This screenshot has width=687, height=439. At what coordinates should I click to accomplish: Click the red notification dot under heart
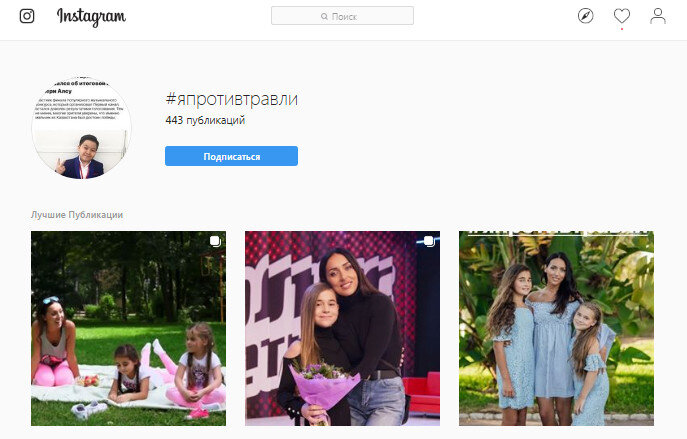point(622,29)
